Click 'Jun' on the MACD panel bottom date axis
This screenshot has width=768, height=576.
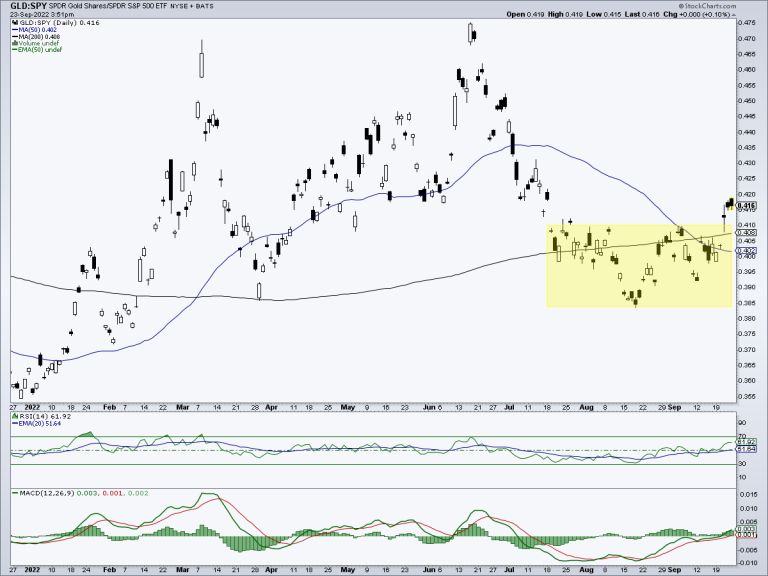coord(429,570)
